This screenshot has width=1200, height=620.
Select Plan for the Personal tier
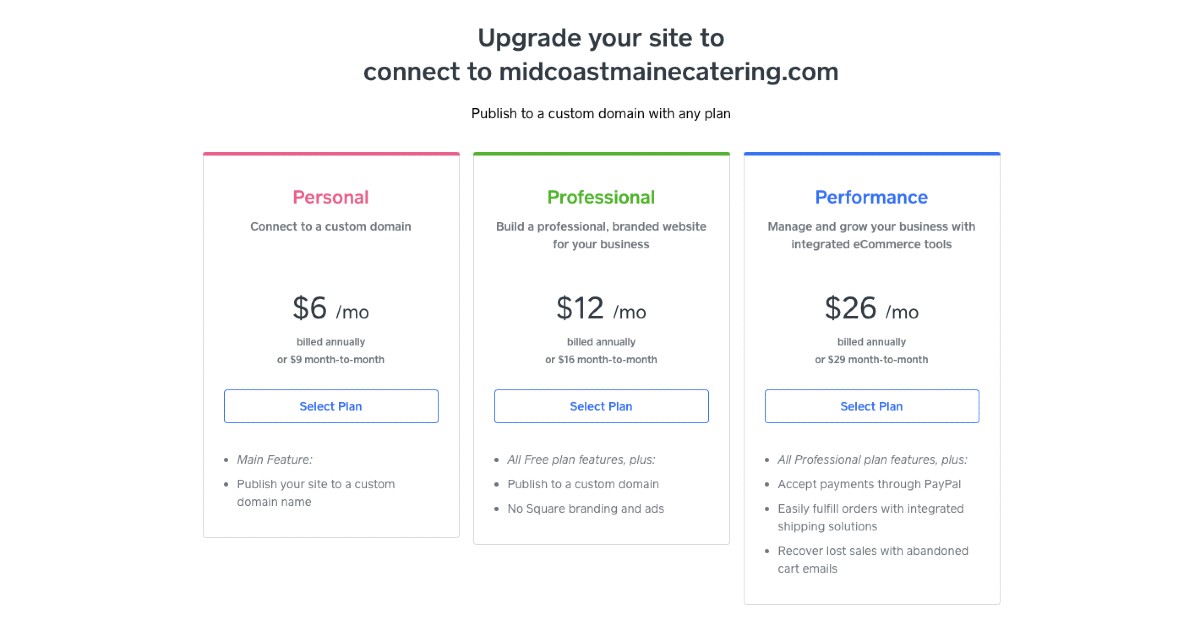pyautogui.click(x=331, y=406)
